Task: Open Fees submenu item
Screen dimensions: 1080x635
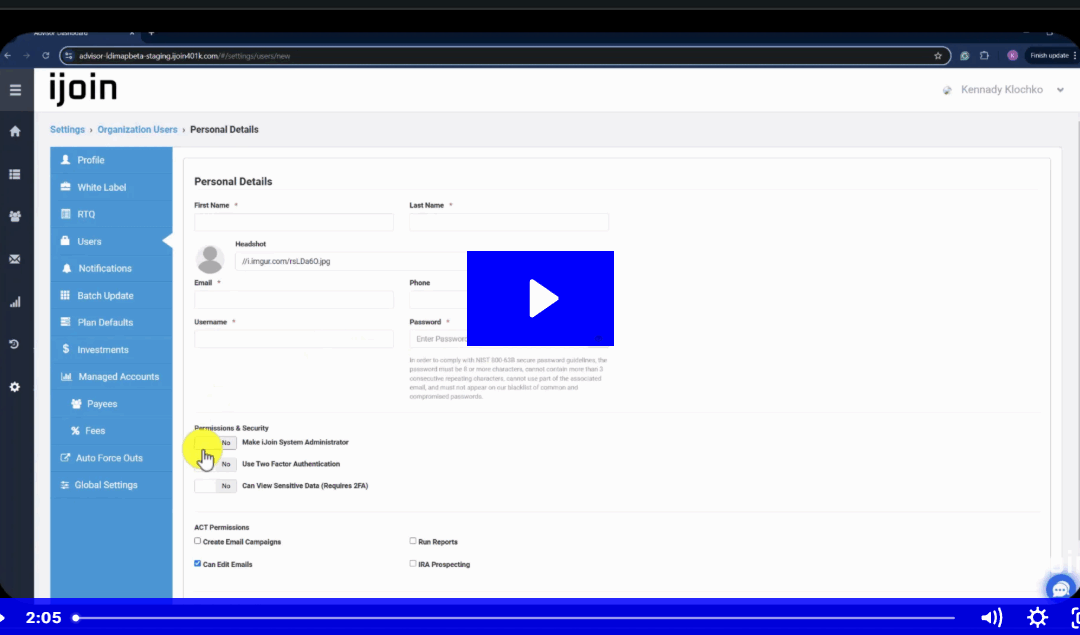Action: coord(112,431)
